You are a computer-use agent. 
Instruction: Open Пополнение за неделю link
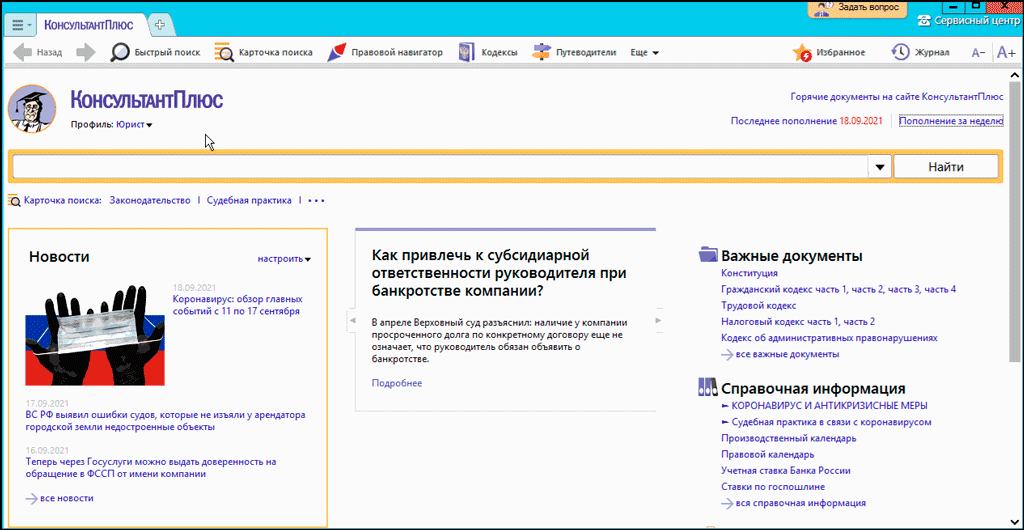(x=951, y=121)
